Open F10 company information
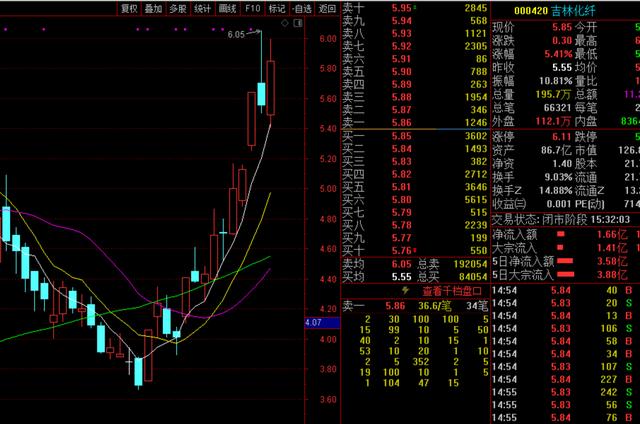The width and height of the screenshot is (640, 424). pyautogui.click(x=252, y=8)
